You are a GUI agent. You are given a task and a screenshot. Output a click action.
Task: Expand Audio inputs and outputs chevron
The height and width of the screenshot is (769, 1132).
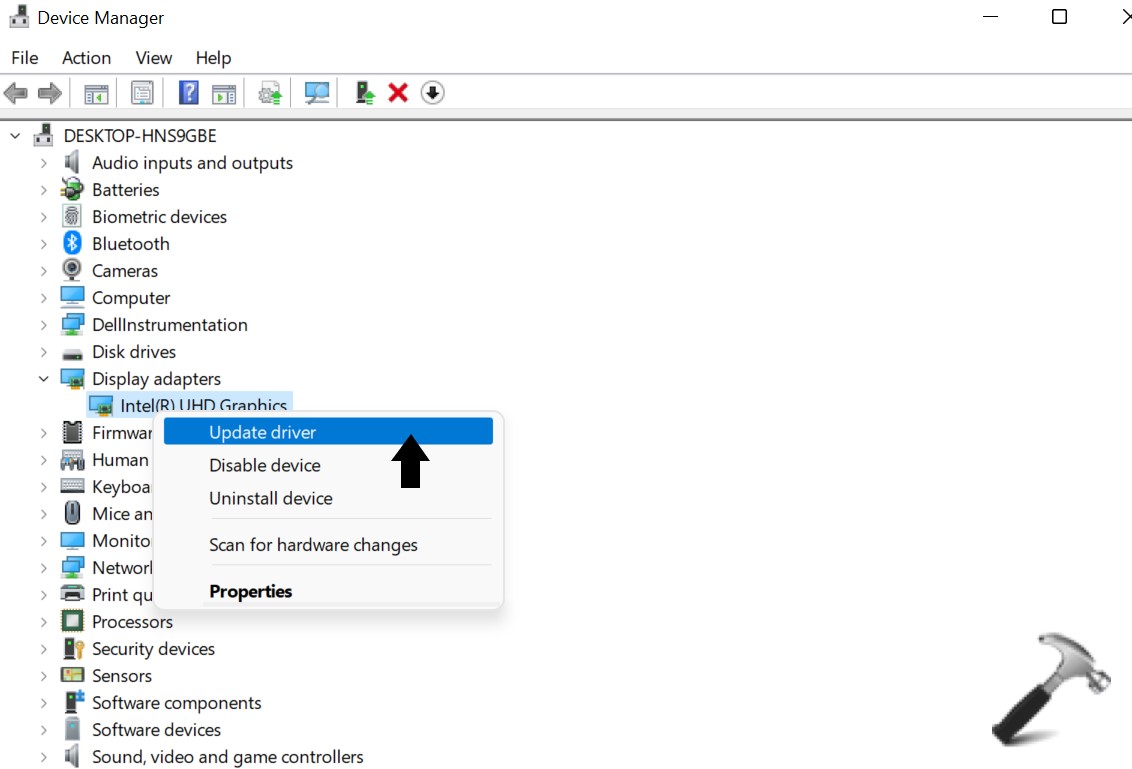[x=43, y=163]
